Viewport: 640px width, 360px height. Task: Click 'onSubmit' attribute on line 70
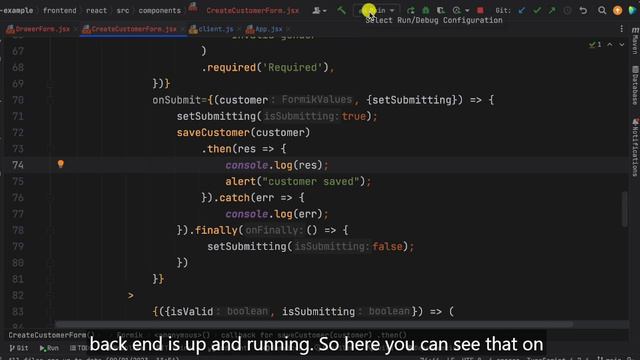tap(176, 100)
